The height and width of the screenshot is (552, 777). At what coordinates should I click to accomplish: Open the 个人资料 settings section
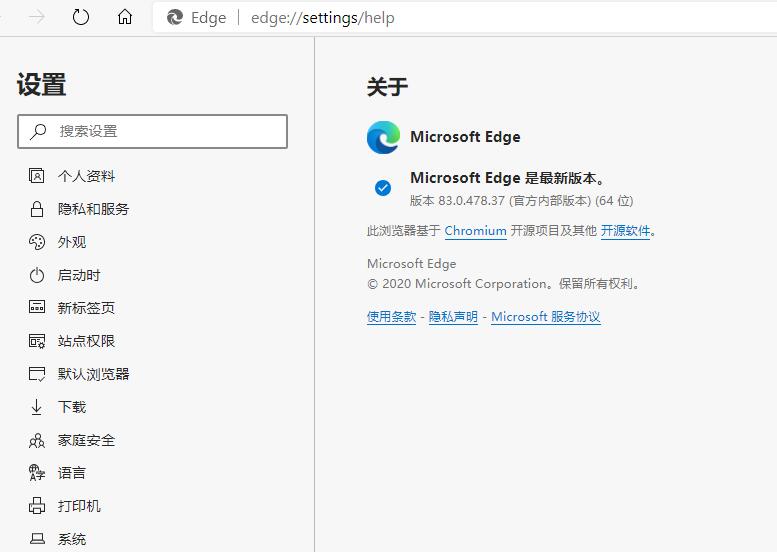(86, 176)
